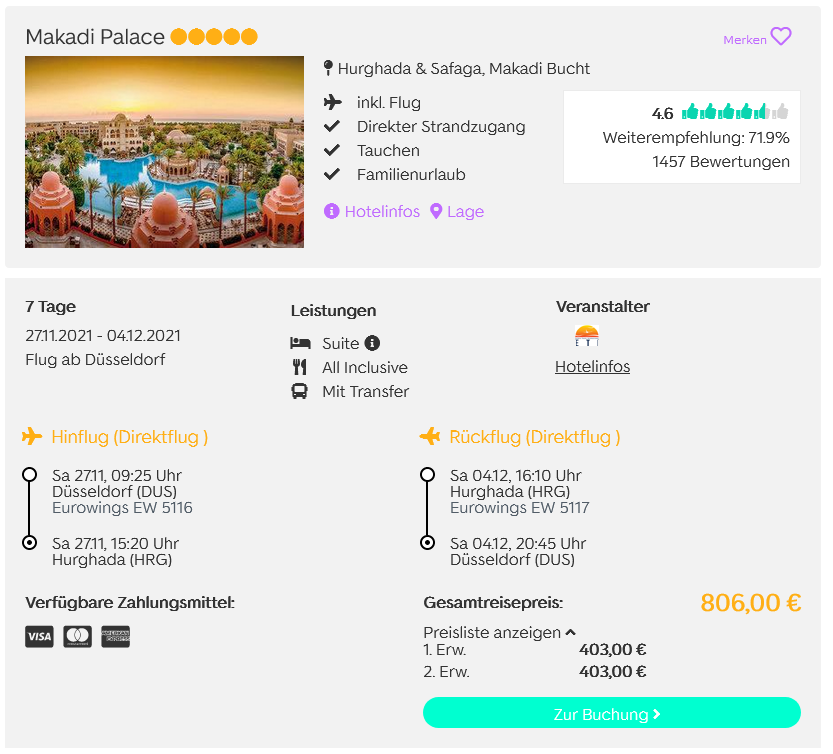
Task: Click the ETI Veranstalter logo
Action: tap(586, 336)
